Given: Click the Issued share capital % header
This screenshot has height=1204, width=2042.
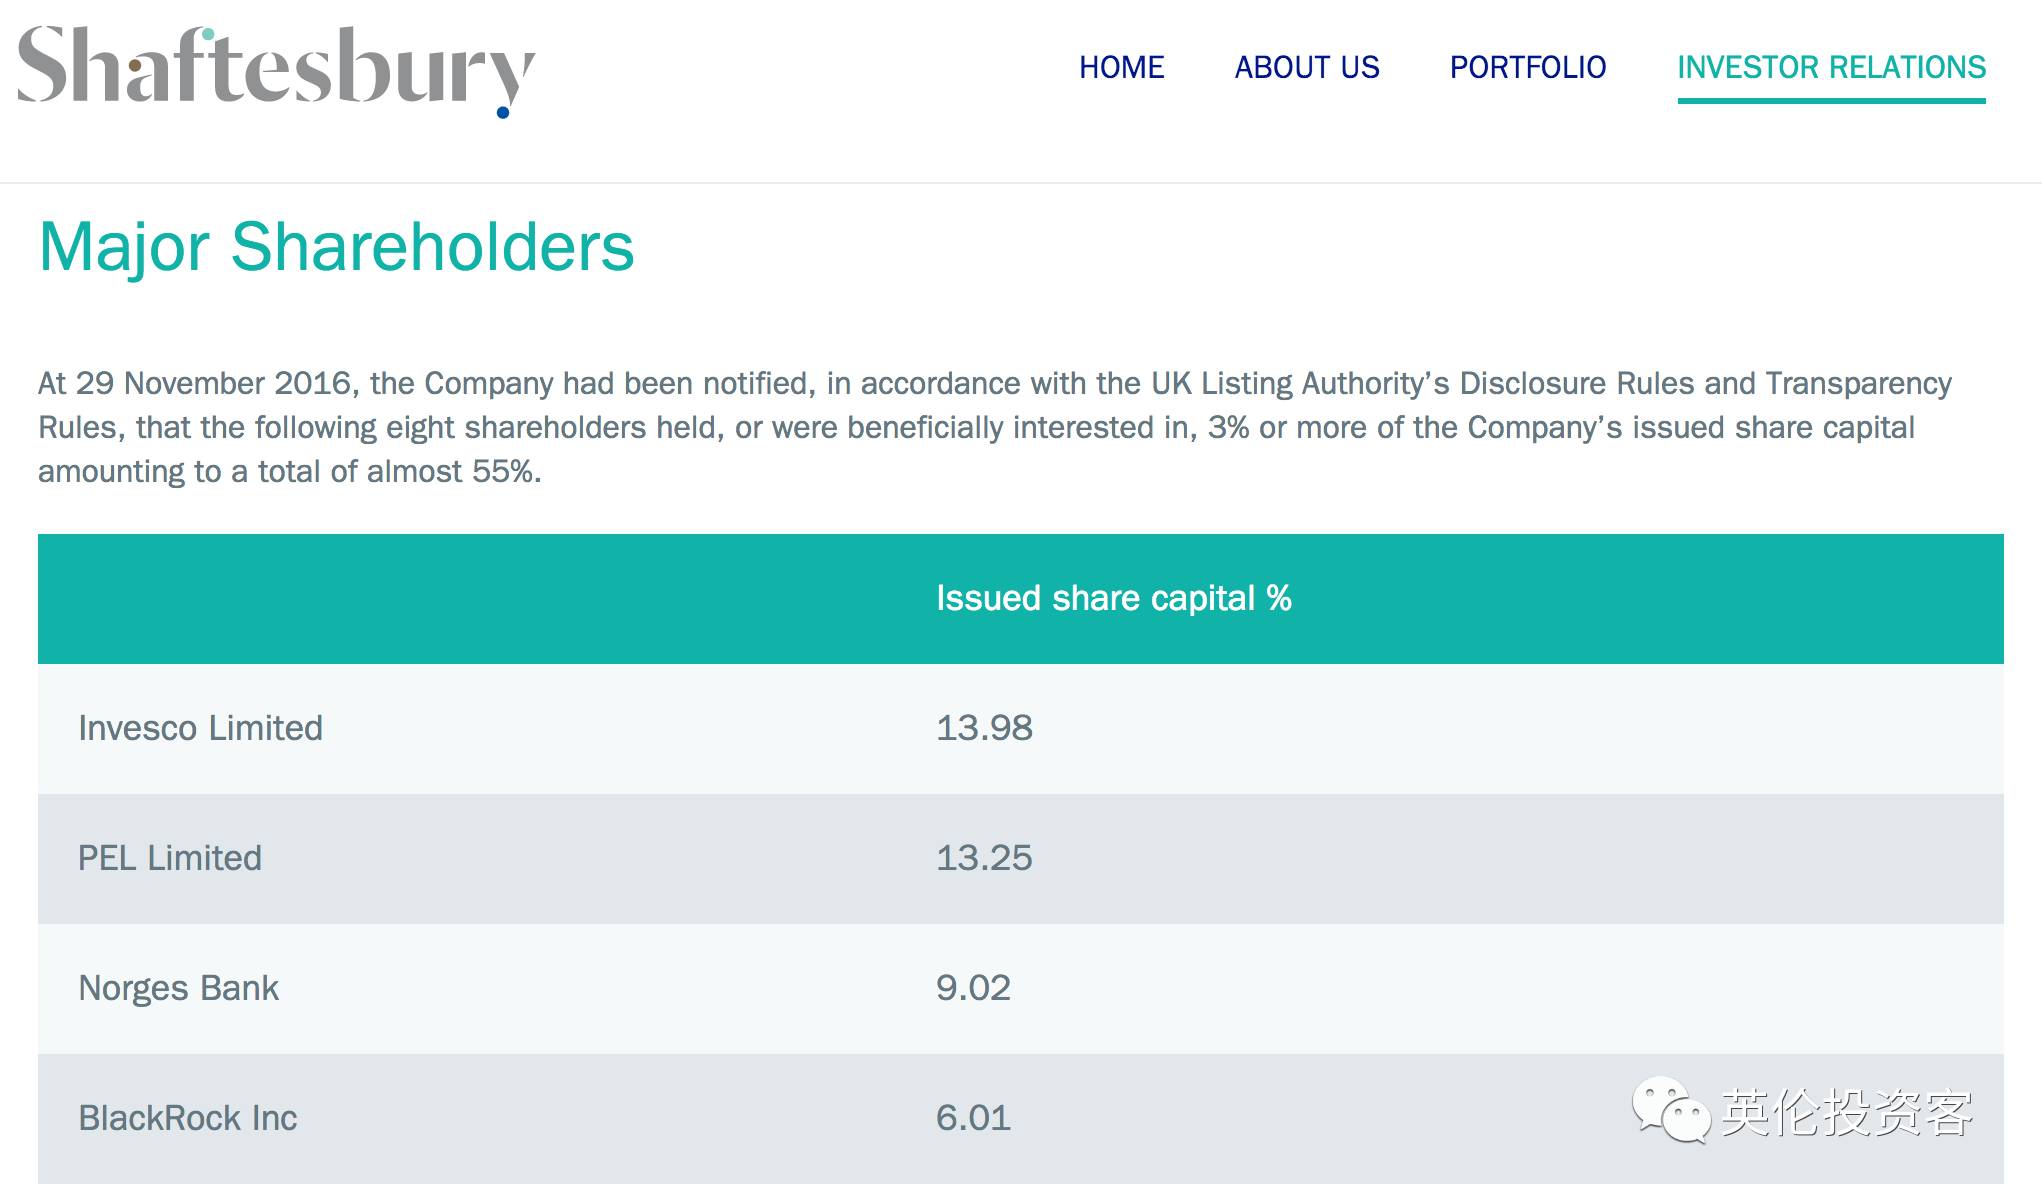Looking at the screenshot, I should [x=1113, y=598].
